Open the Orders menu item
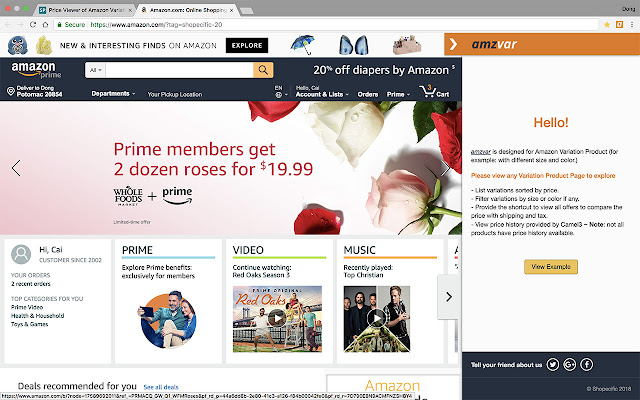 (x=368, y=94)
